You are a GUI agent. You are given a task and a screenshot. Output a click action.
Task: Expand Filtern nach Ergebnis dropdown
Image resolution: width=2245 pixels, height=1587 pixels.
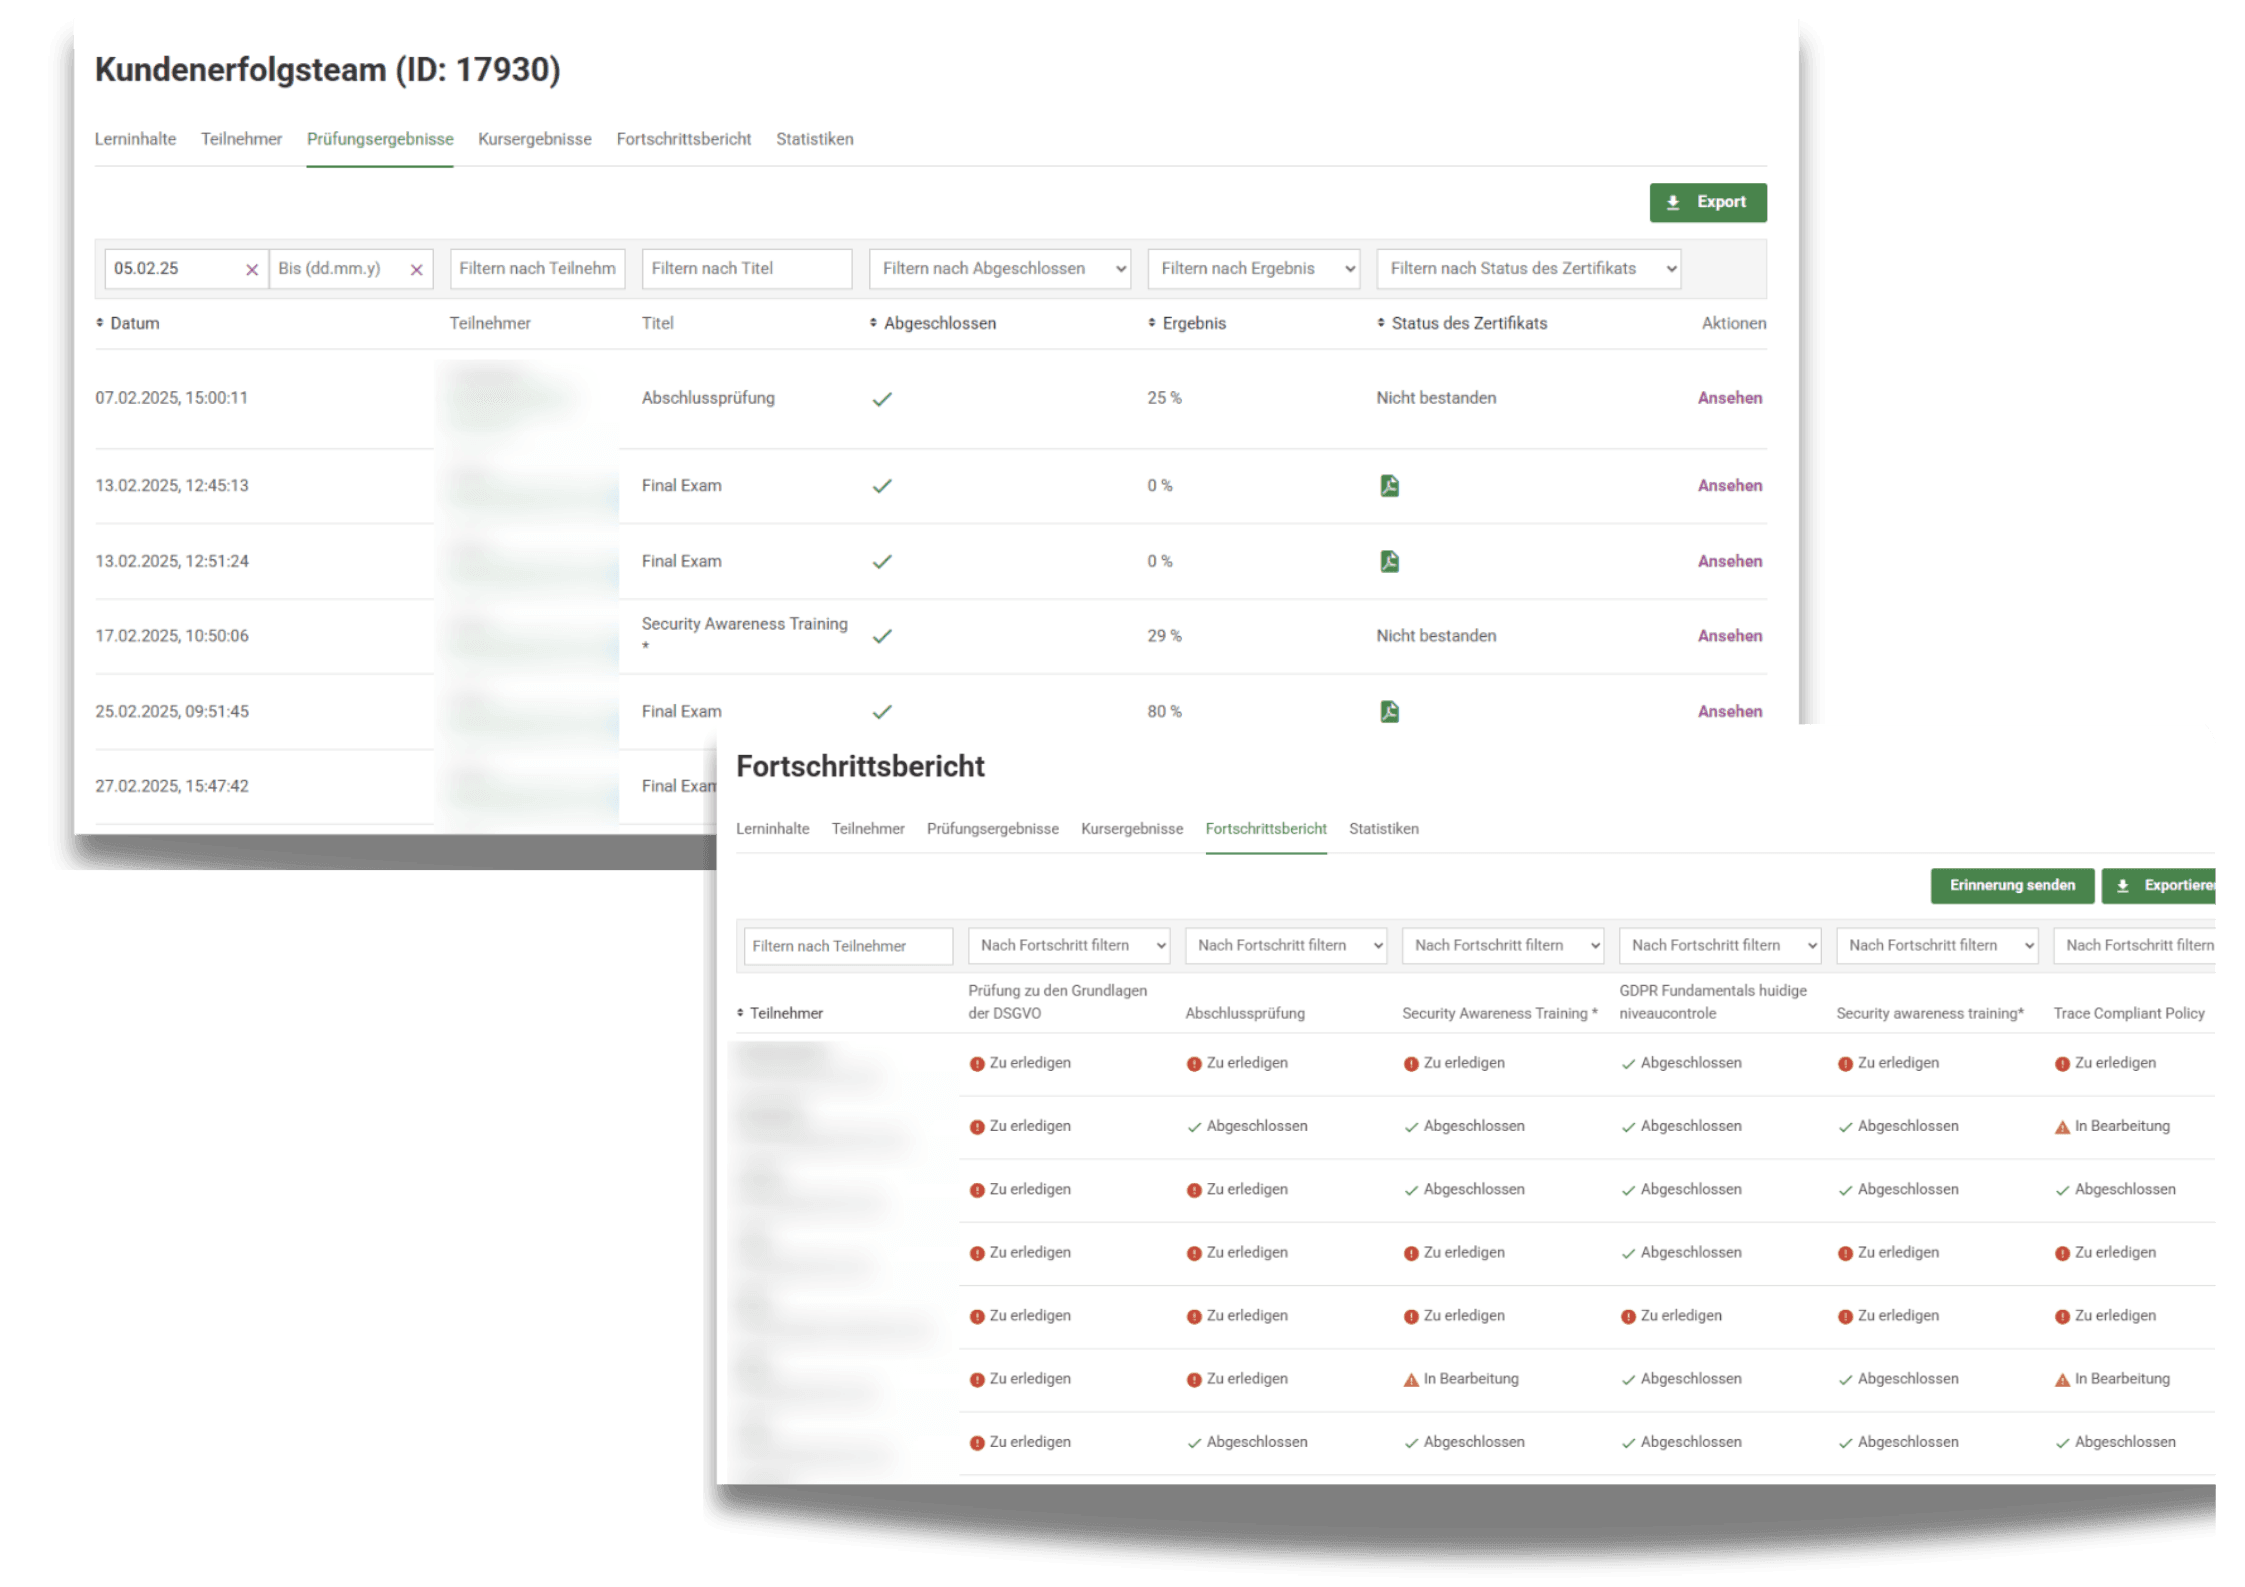tap(1253, 269)
